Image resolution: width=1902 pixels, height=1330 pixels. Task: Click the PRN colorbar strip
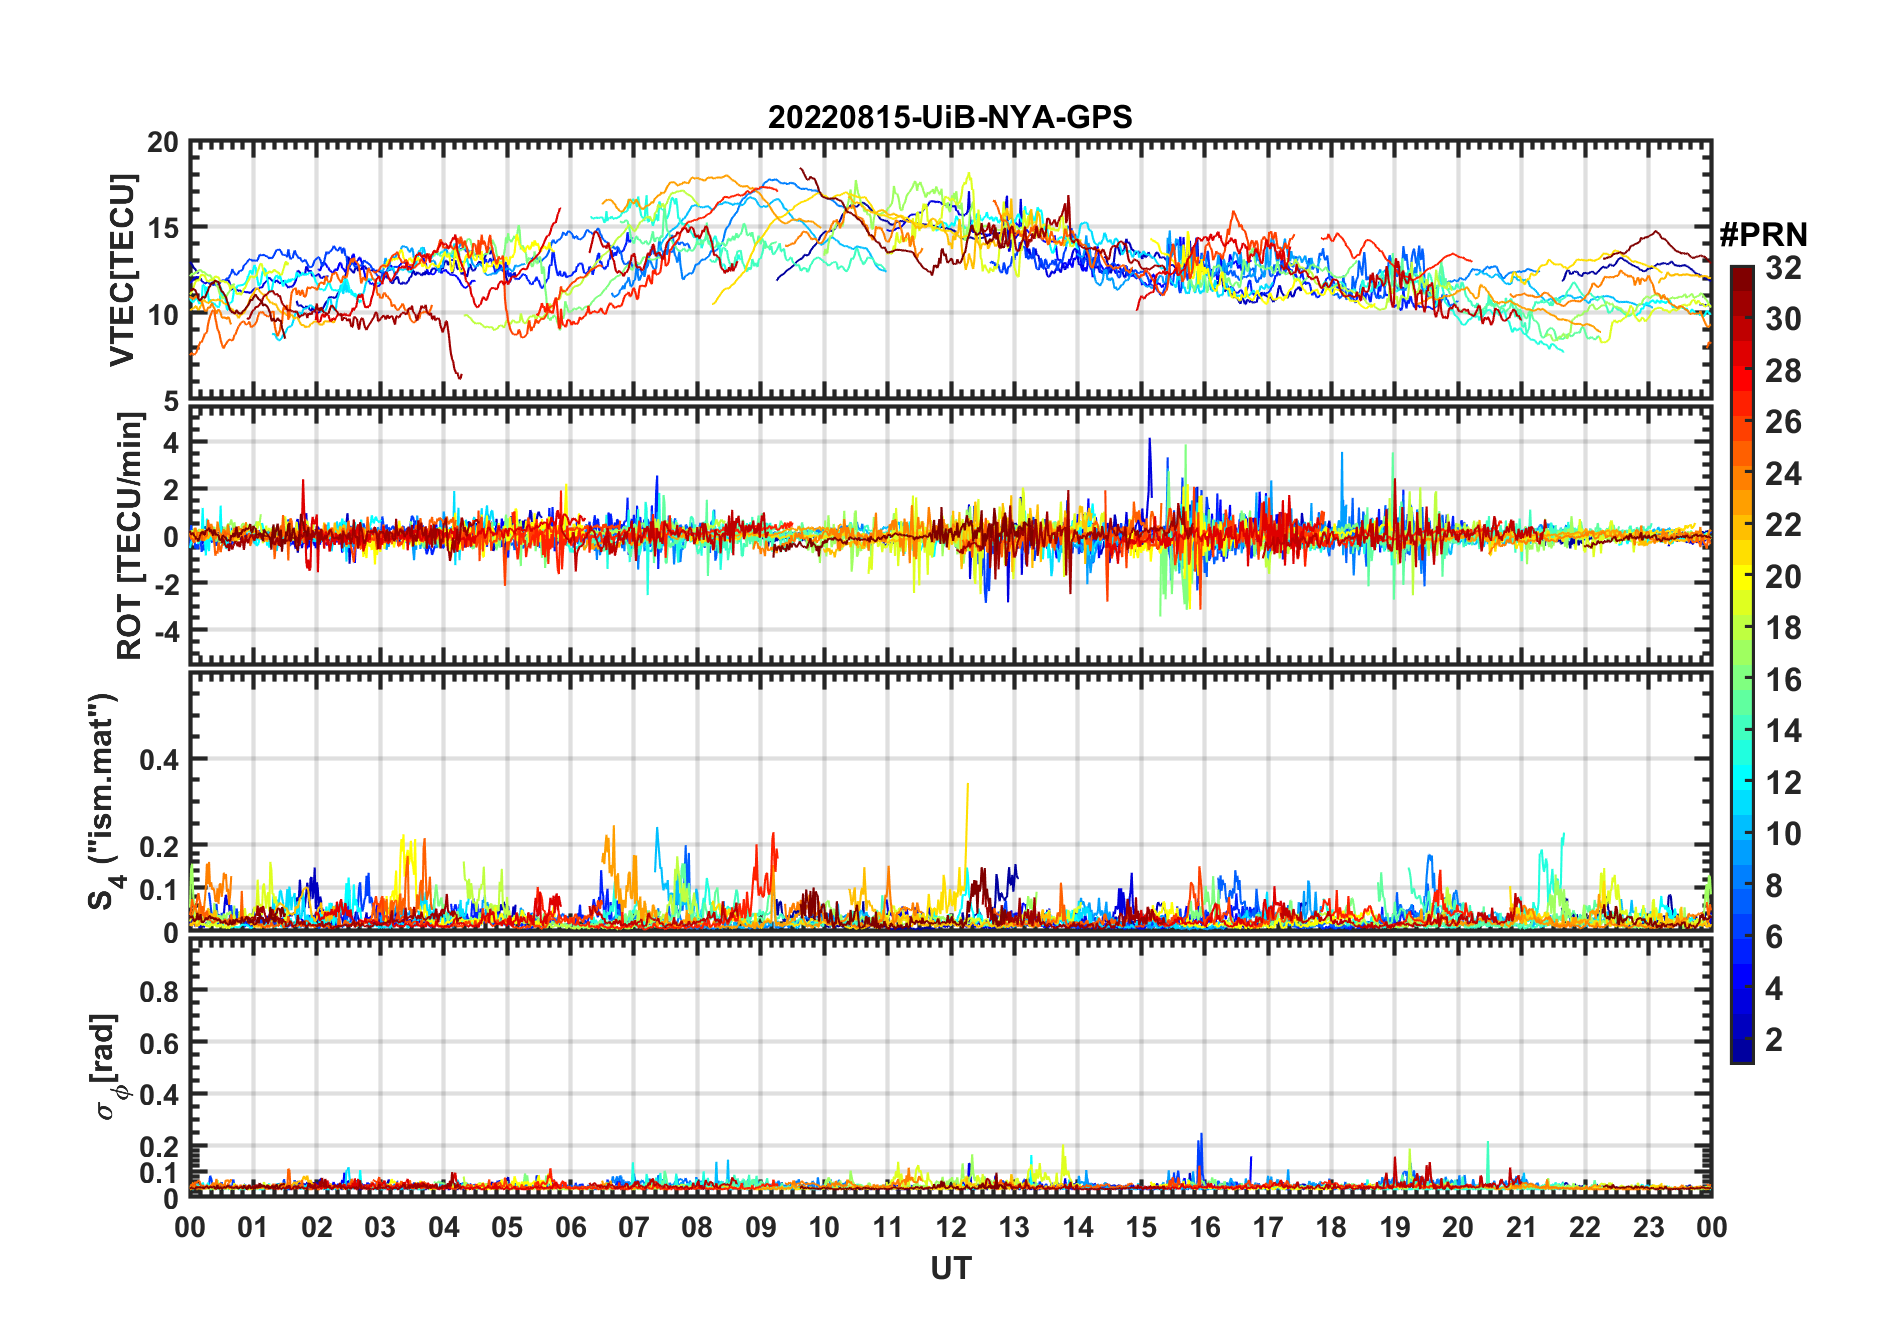(x=1742, y=664)
